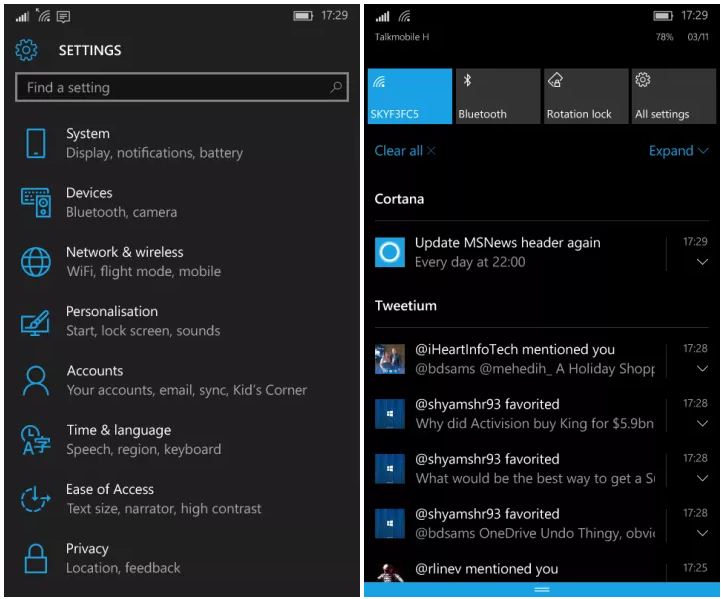Expand the OneDrive Undo Thingy chevron
This screenshot has height=599, width=721.
[x=702, y=533]
